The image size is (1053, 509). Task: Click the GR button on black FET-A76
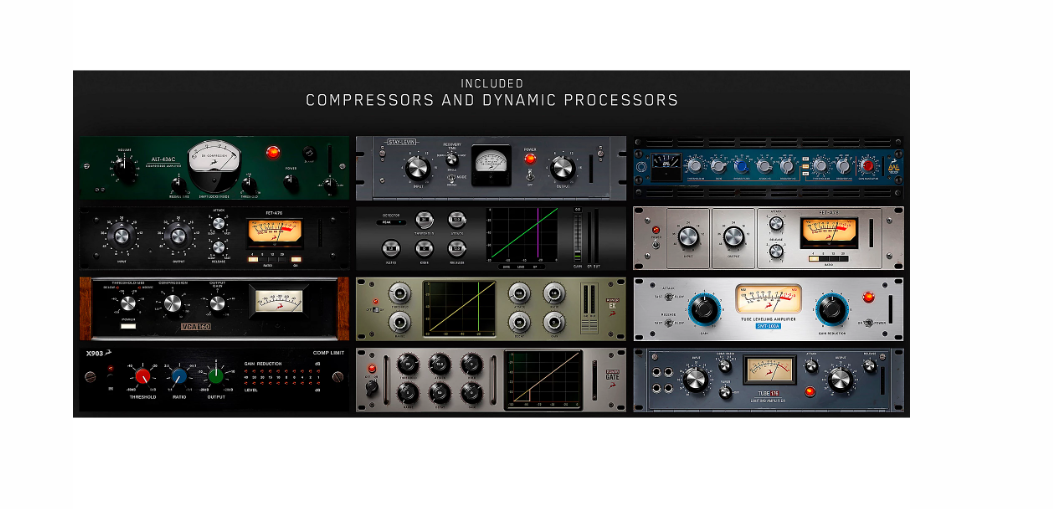[296, 259]
